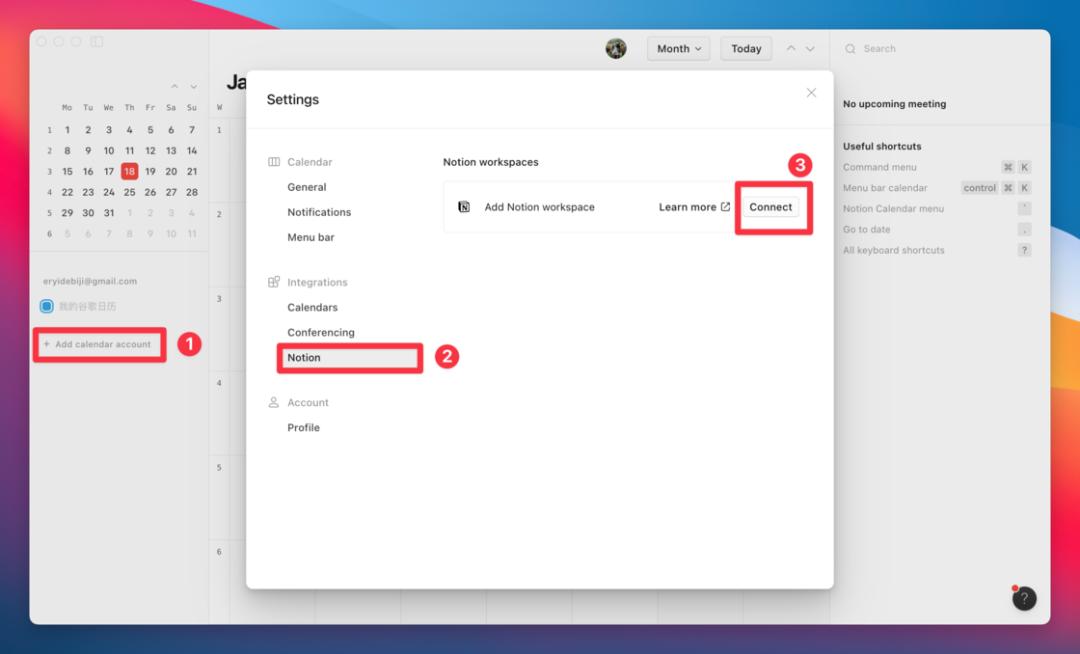Click the Command menu shortcut row
Screen dimensions: 1080x654
pyautogui.click(x=937, y=167)
